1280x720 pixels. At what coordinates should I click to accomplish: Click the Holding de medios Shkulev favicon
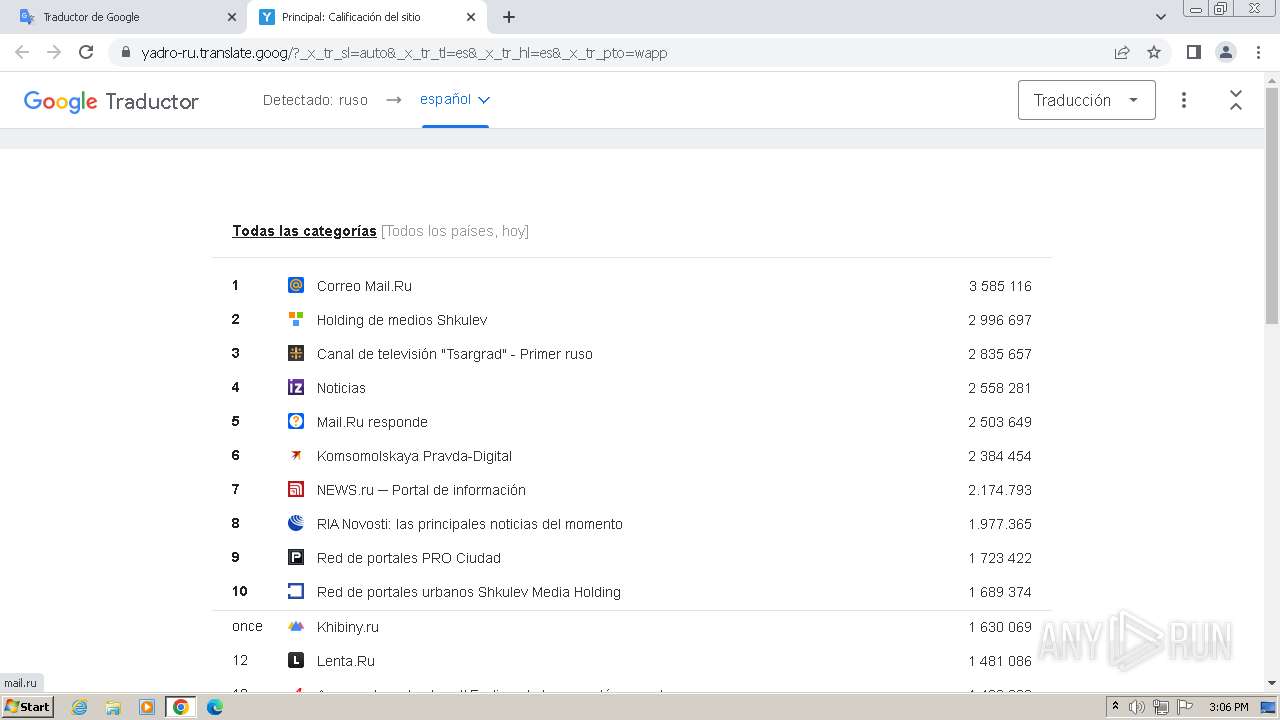coord(296,319)
